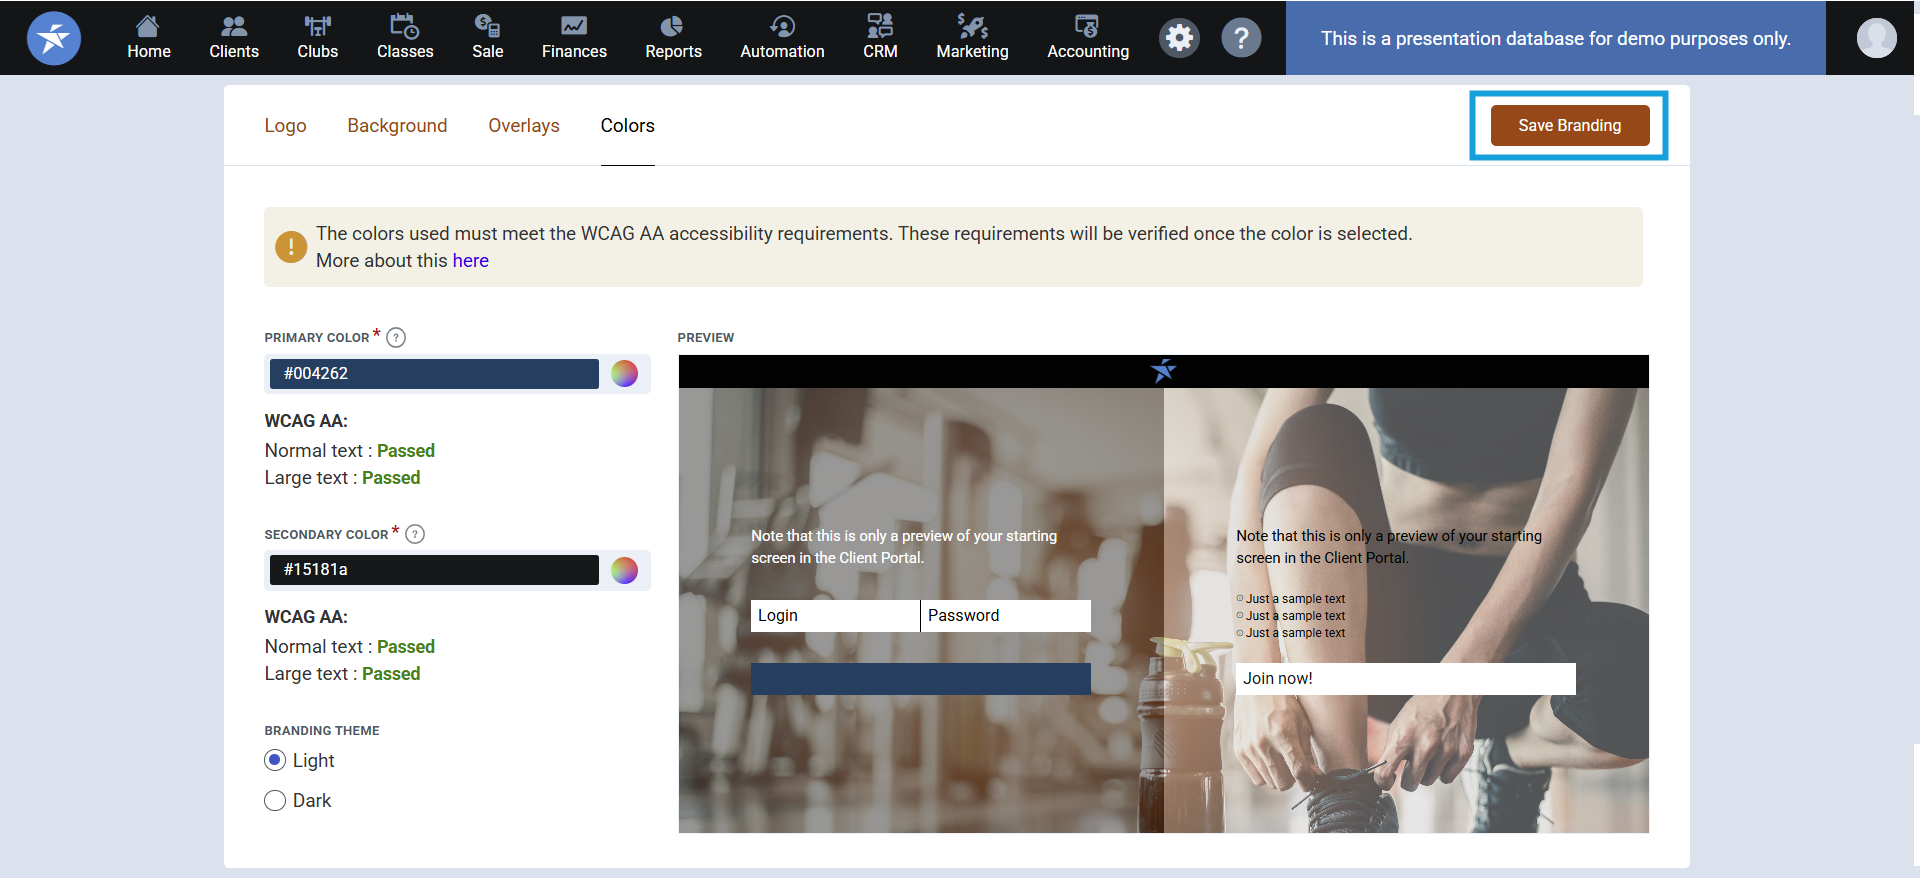1920x878 pixels.
Task: Switch to the Background tab
Action: [397, 125]
